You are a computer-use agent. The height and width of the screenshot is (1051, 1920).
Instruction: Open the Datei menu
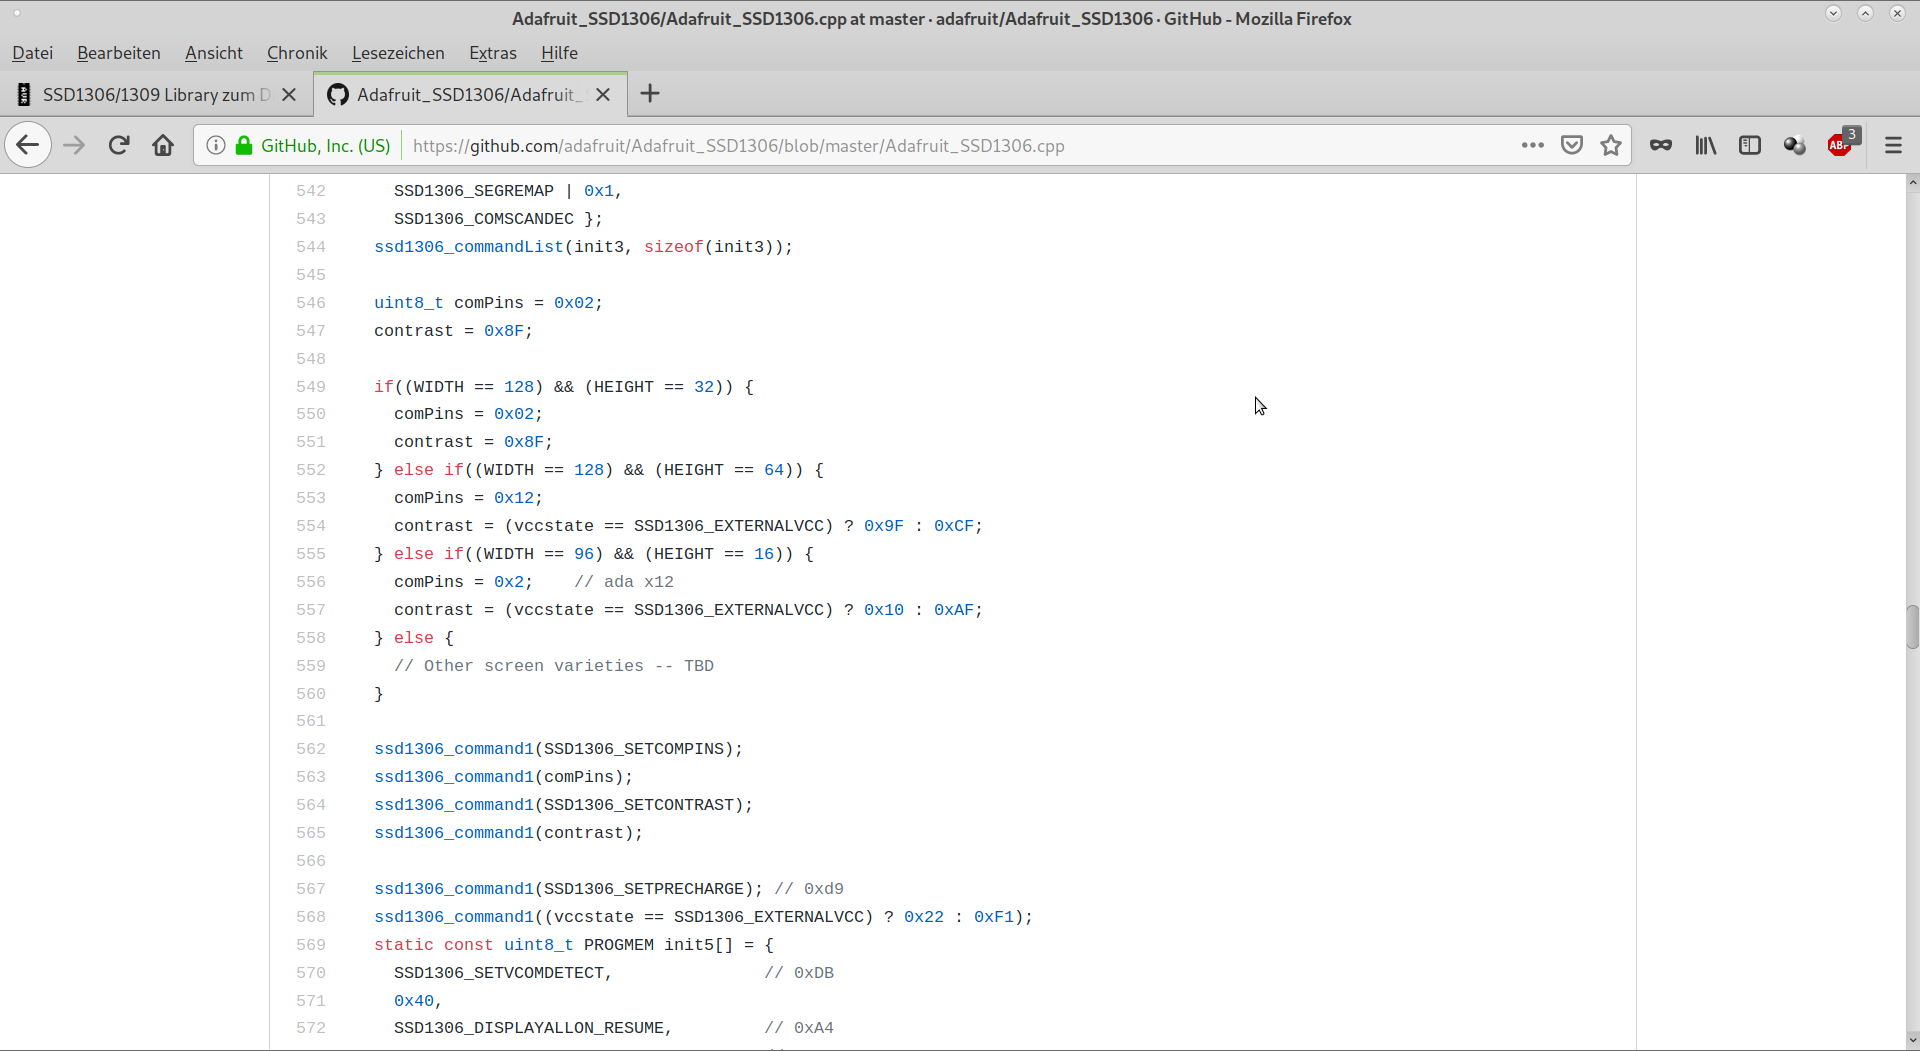33,53
